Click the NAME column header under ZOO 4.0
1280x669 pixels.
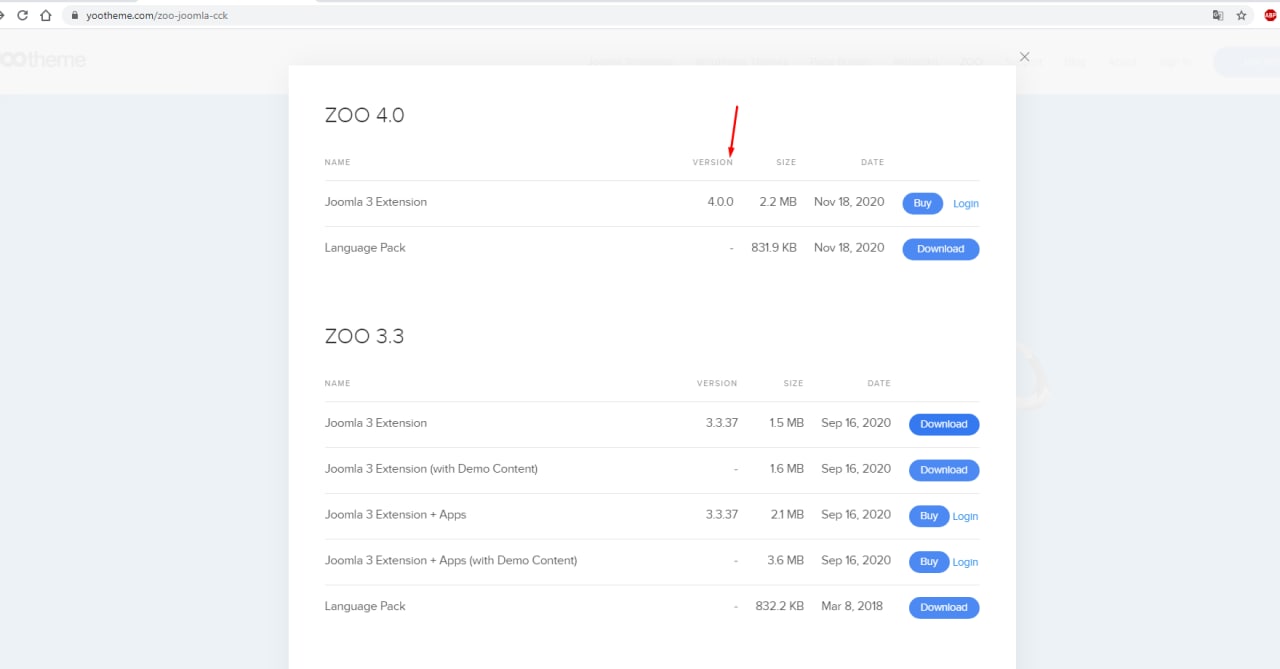(x=338, y=162)
